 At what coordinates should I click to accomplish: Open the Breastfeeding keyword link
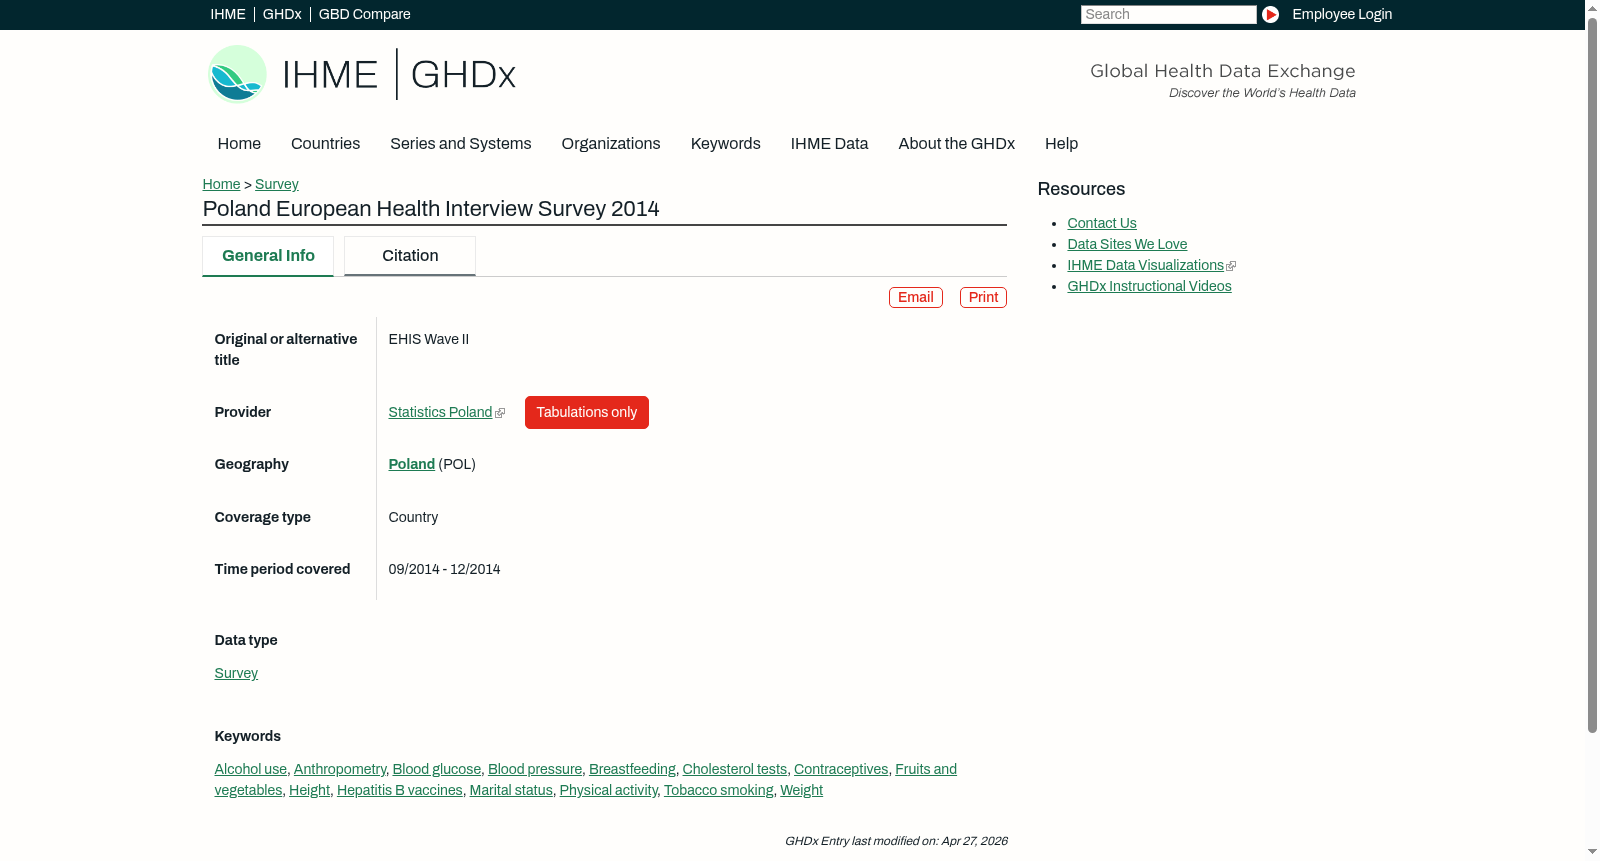(x=632, y=770)
